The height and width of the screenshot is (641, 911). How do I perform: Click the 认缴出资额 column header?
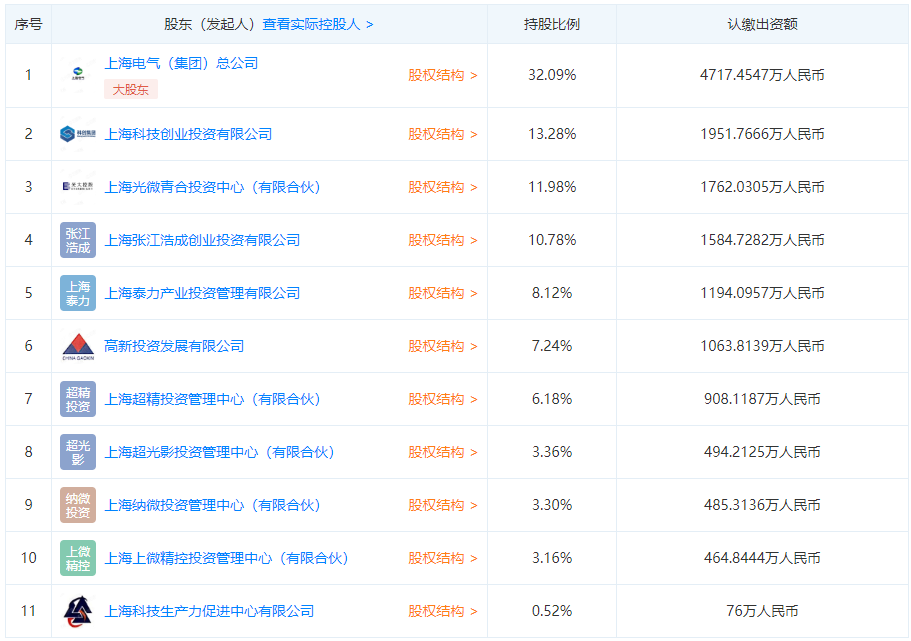coord(762,24)
